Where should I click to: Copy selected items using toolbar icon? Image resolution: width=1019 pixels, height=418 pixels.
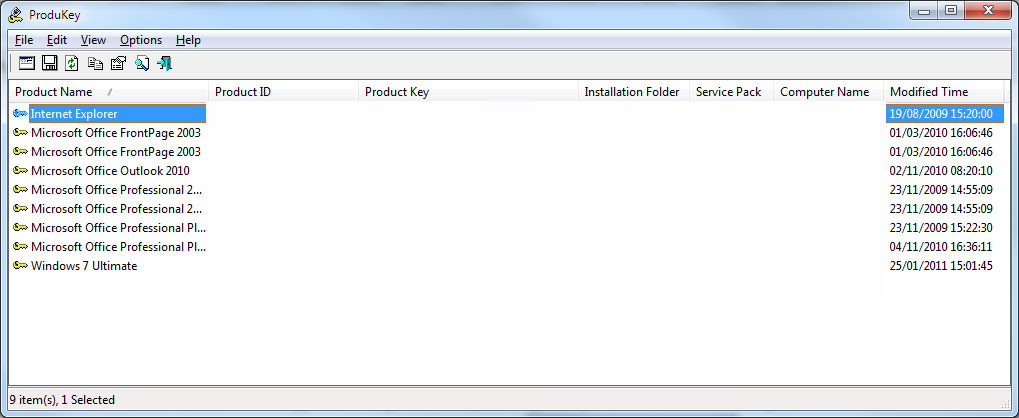96,63
